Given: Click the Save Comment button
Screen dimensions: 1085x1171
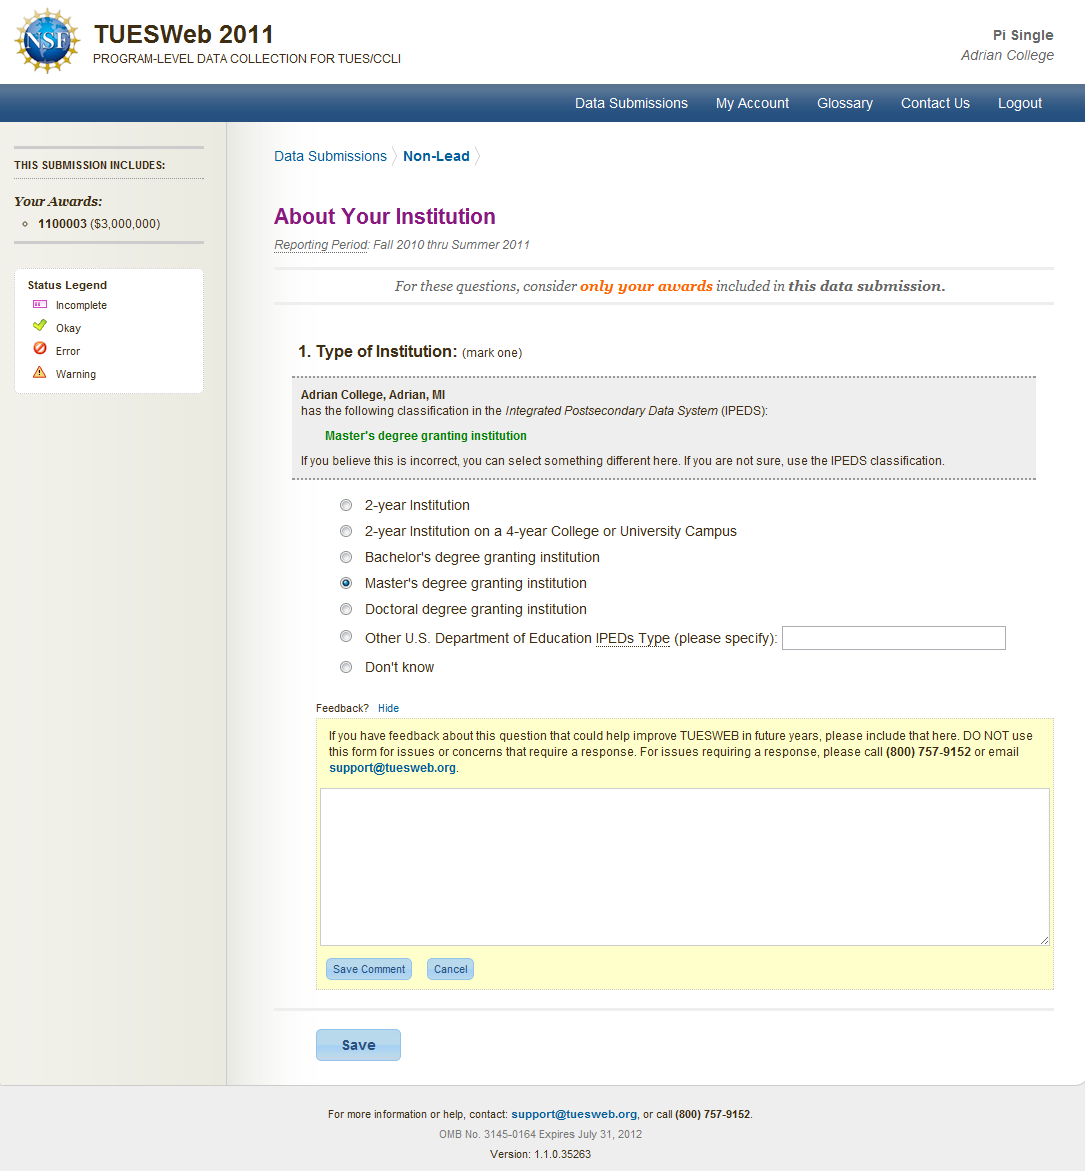Looking at the screenshot, I should click(369, 969).
